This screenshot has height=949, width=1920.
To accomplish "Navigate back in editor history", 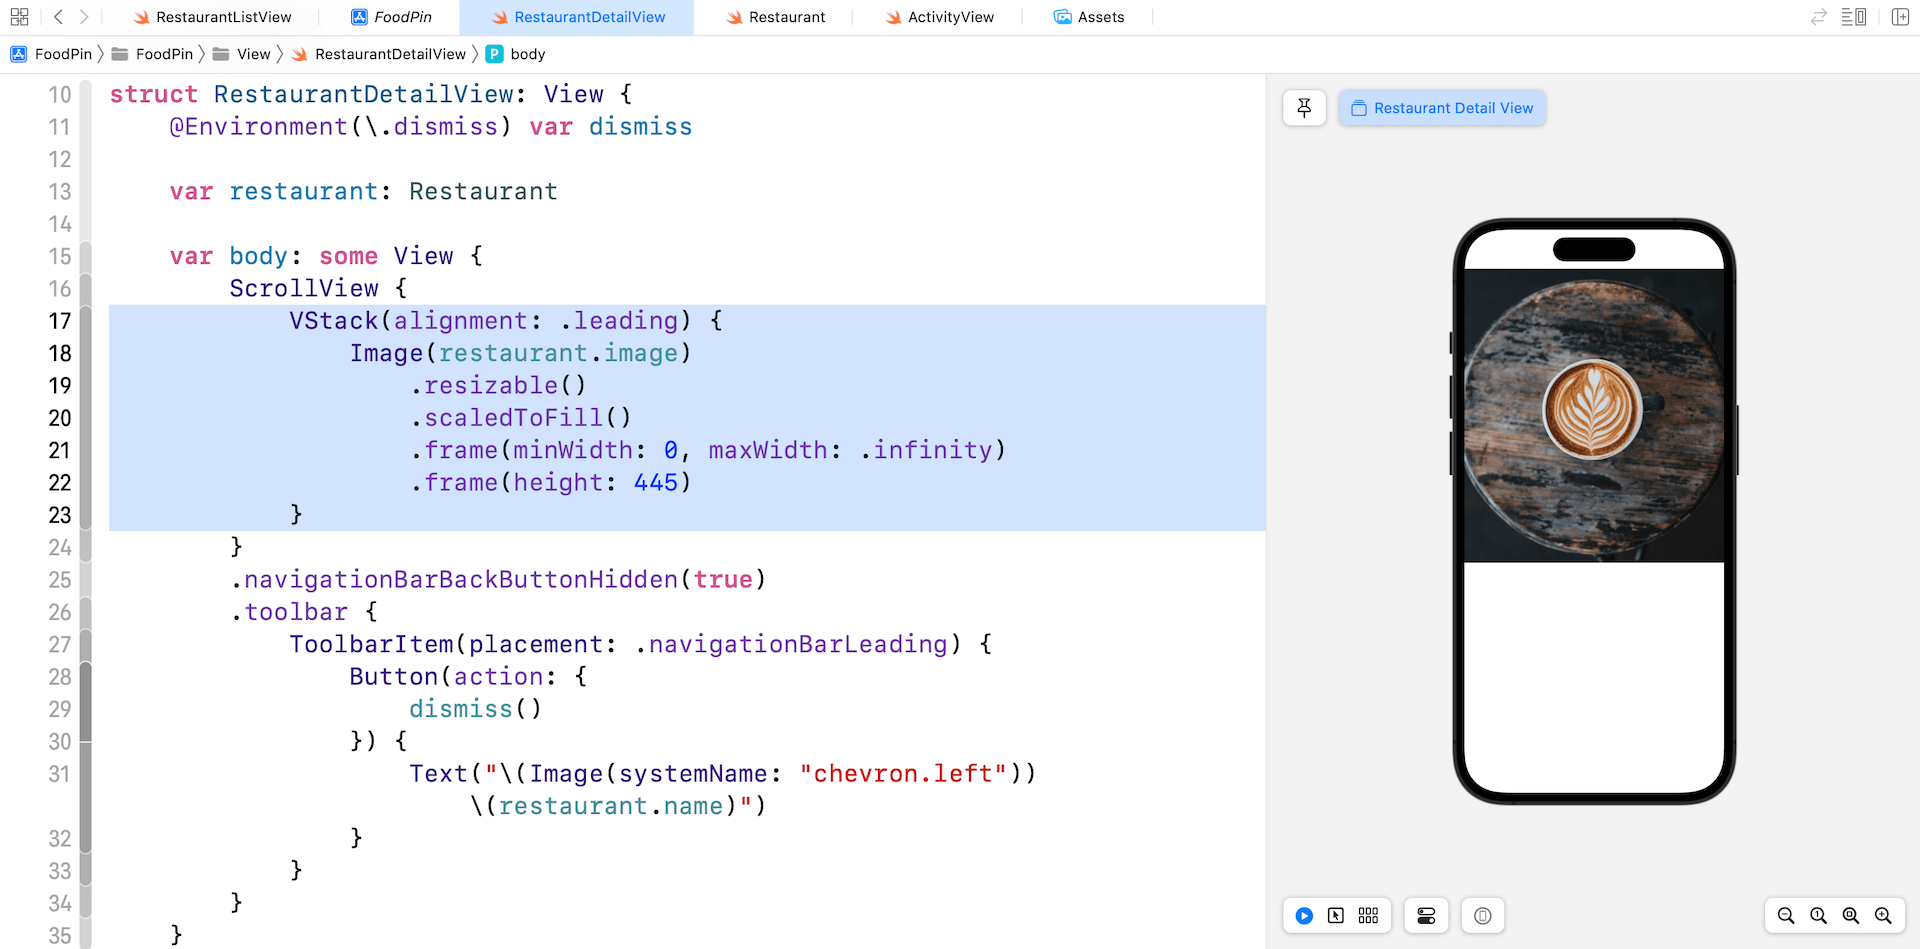I will click(x=58, y=17).
